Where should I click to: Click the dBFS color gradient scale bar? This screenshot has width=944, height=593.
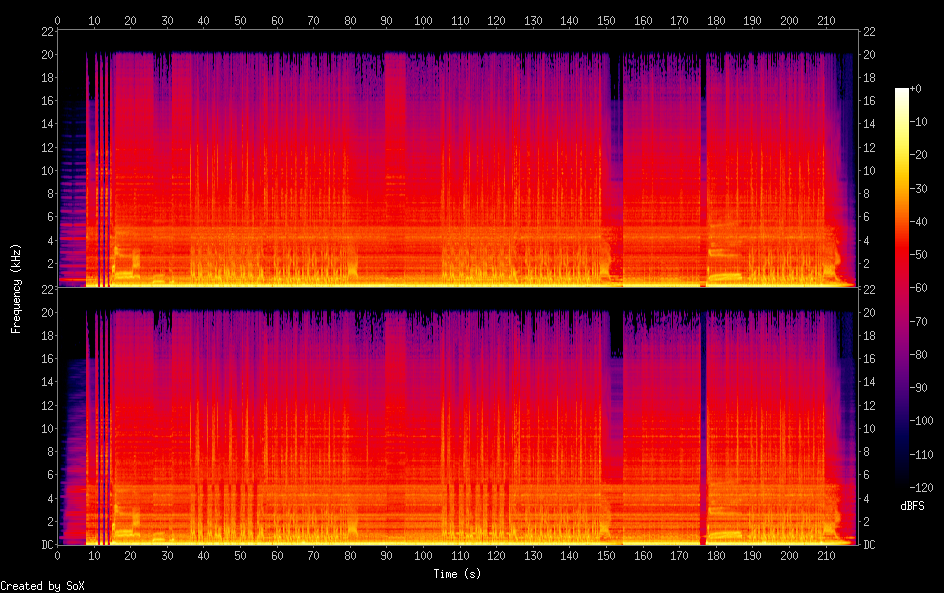tap(901, 288)
